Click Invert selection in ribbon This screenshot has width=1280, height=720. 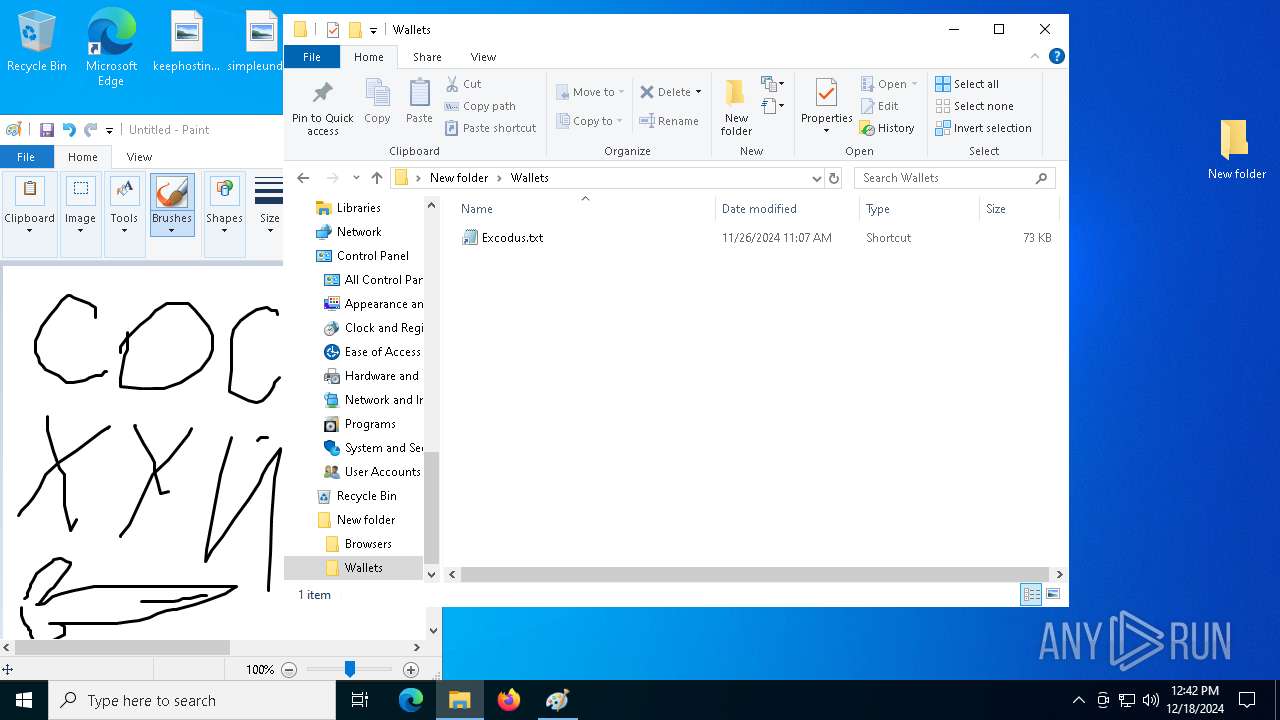coord(983,128)
